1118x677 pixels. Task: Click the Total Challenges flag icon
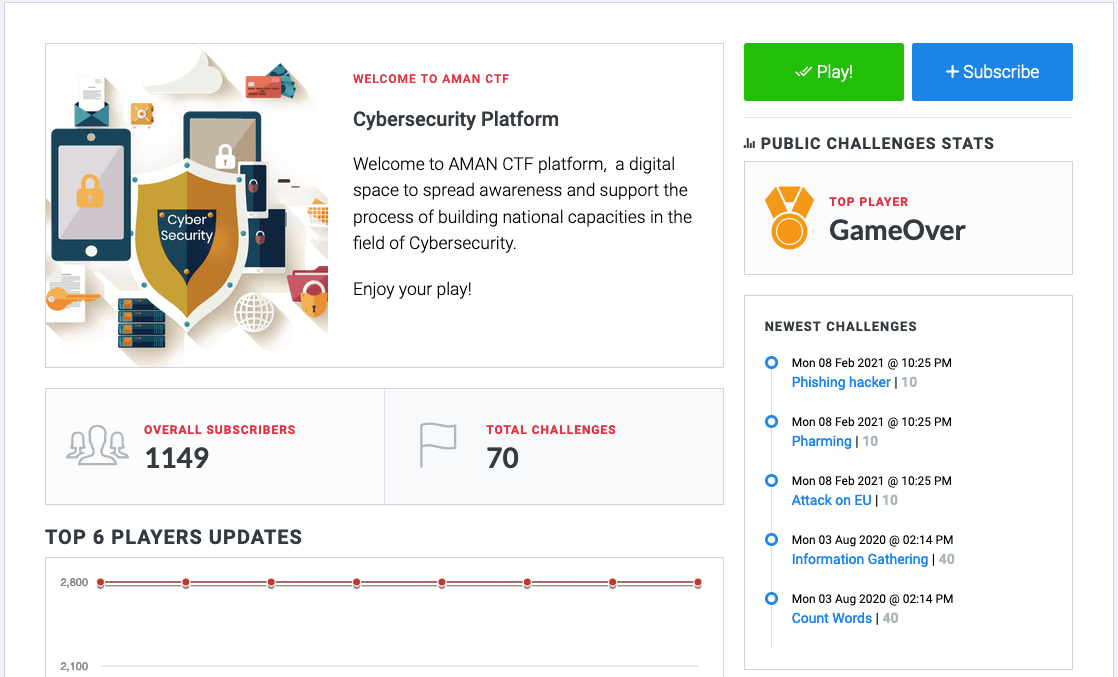(437, 445)
